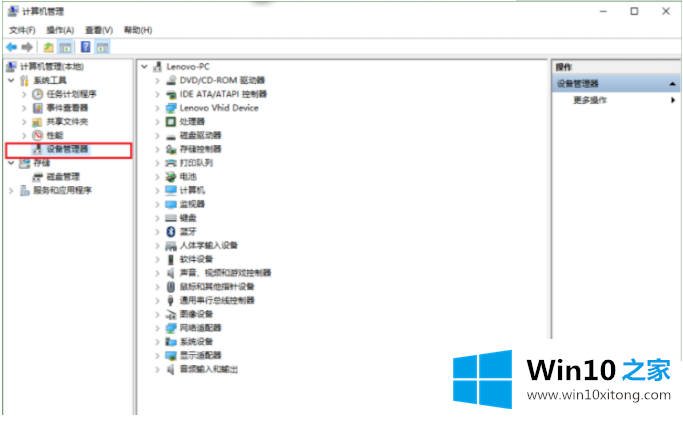The image size is (683, 421).
Task: Expand the 网络适配器 node
Action: pos(158,328)
